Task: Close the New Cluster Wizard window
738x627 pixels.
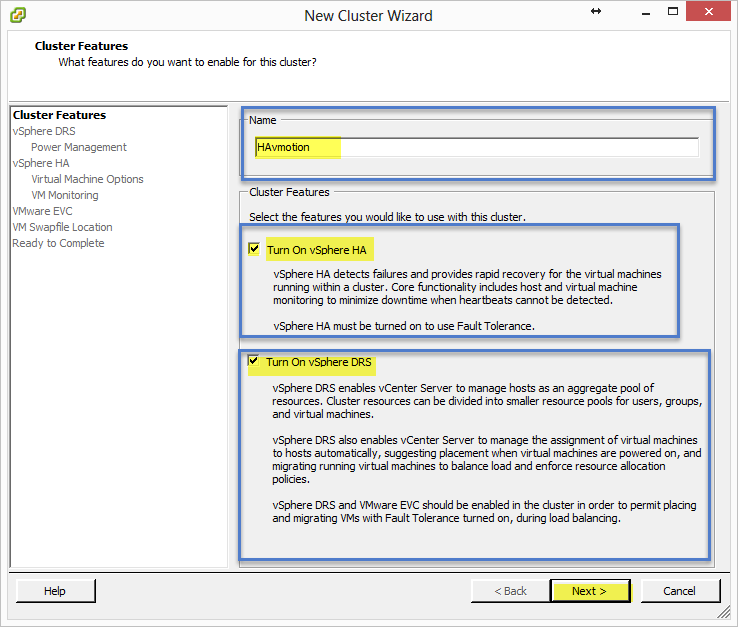Action: [708, 11]
